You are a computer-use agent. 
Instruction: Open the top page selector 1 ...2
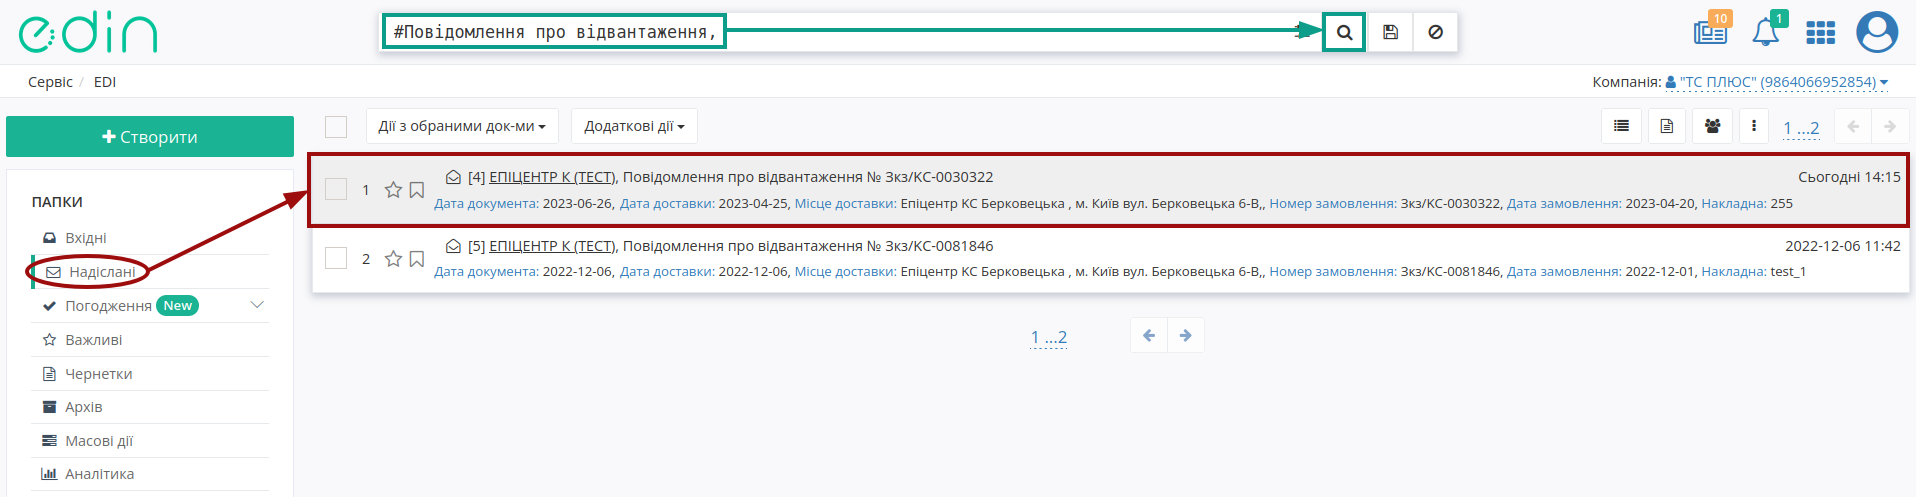(1801, 128)
